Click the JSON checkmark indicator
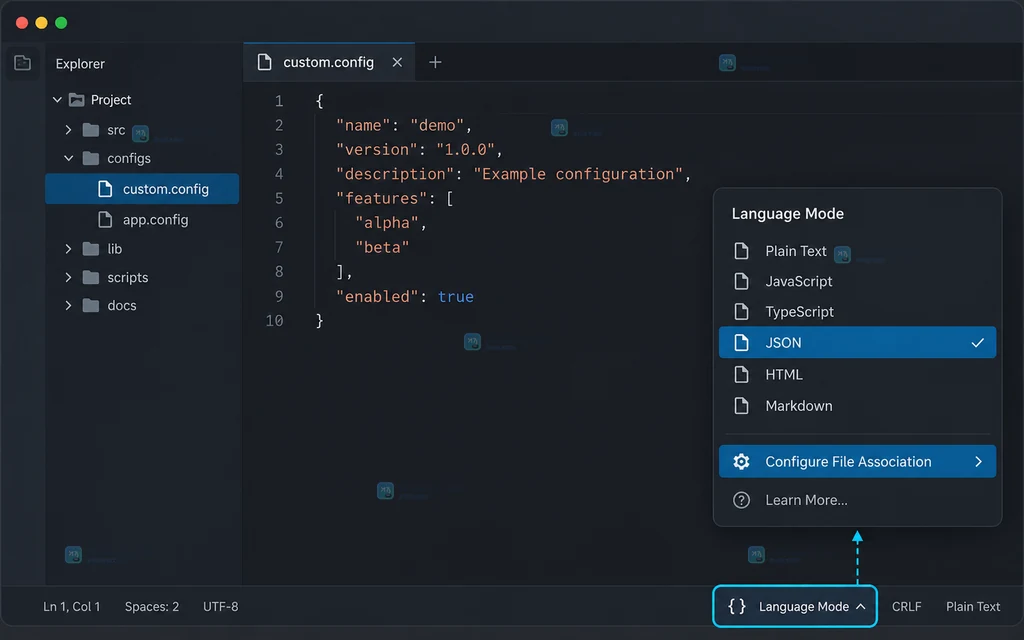The width and height of the screenshot is (1024, 640). [978, 342]
